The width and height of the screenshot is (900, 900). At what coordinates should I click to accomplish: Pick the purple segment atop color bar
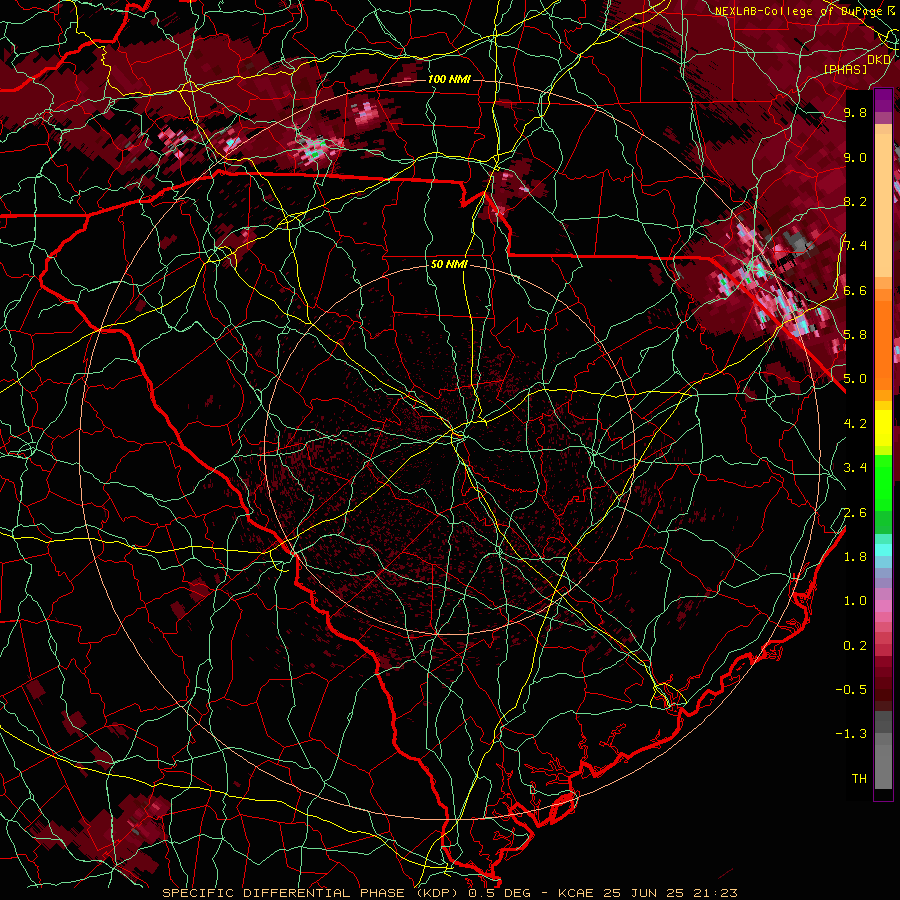[883, 101]
